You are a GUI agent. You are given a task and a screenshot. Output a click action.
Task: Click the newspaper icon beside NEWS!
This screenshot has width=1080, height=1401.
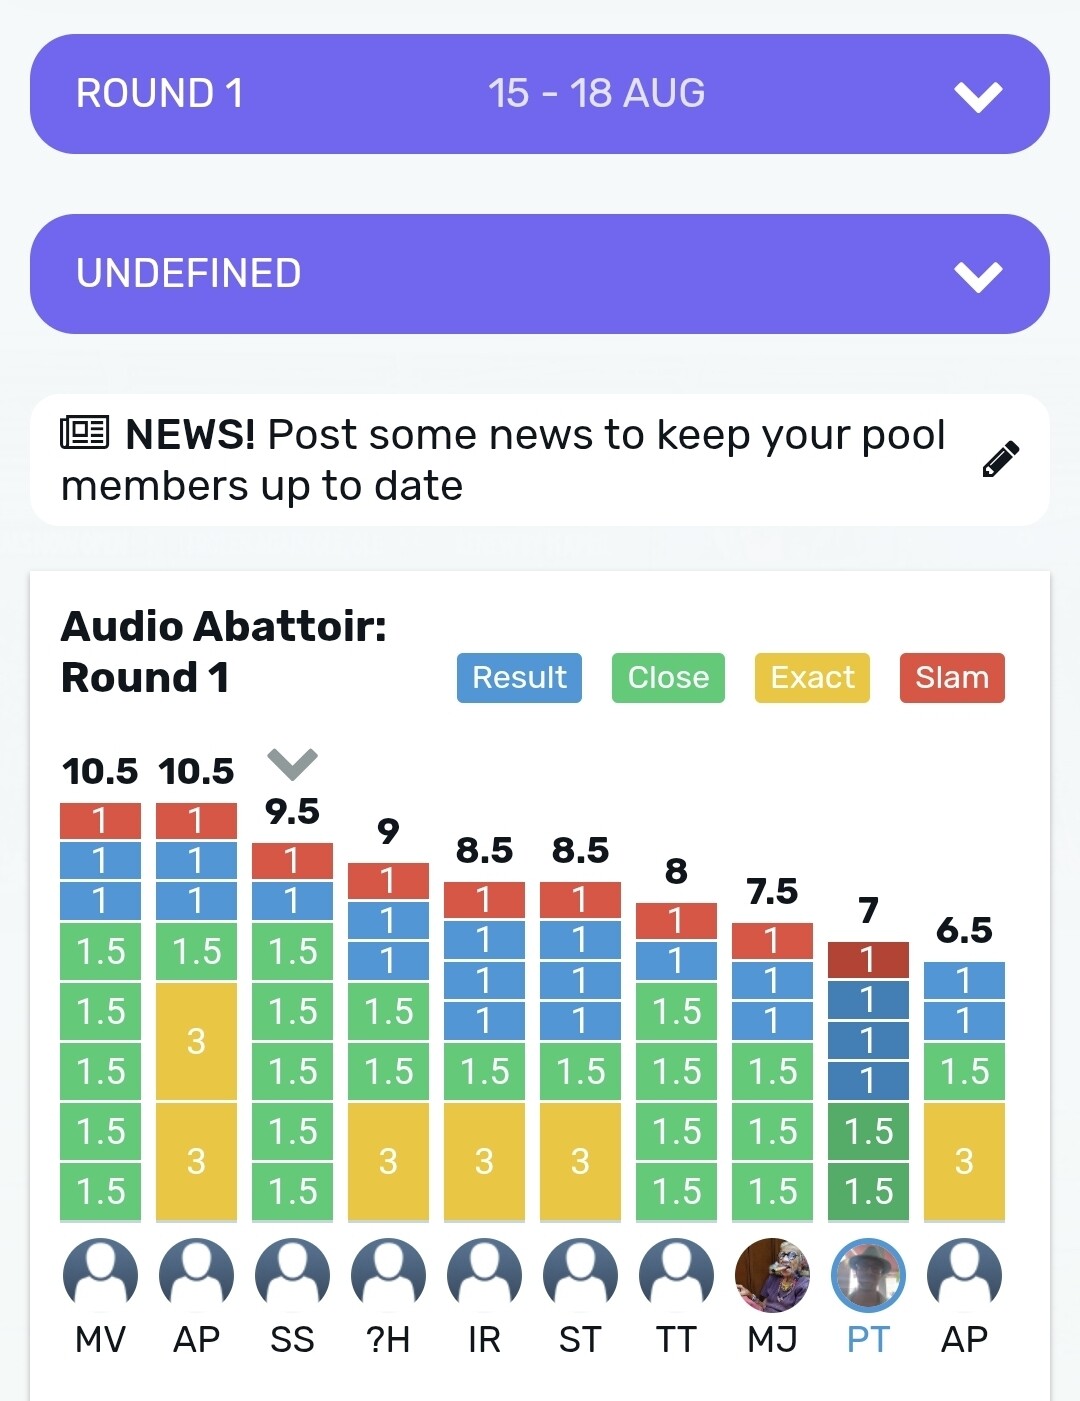[84, 433]
